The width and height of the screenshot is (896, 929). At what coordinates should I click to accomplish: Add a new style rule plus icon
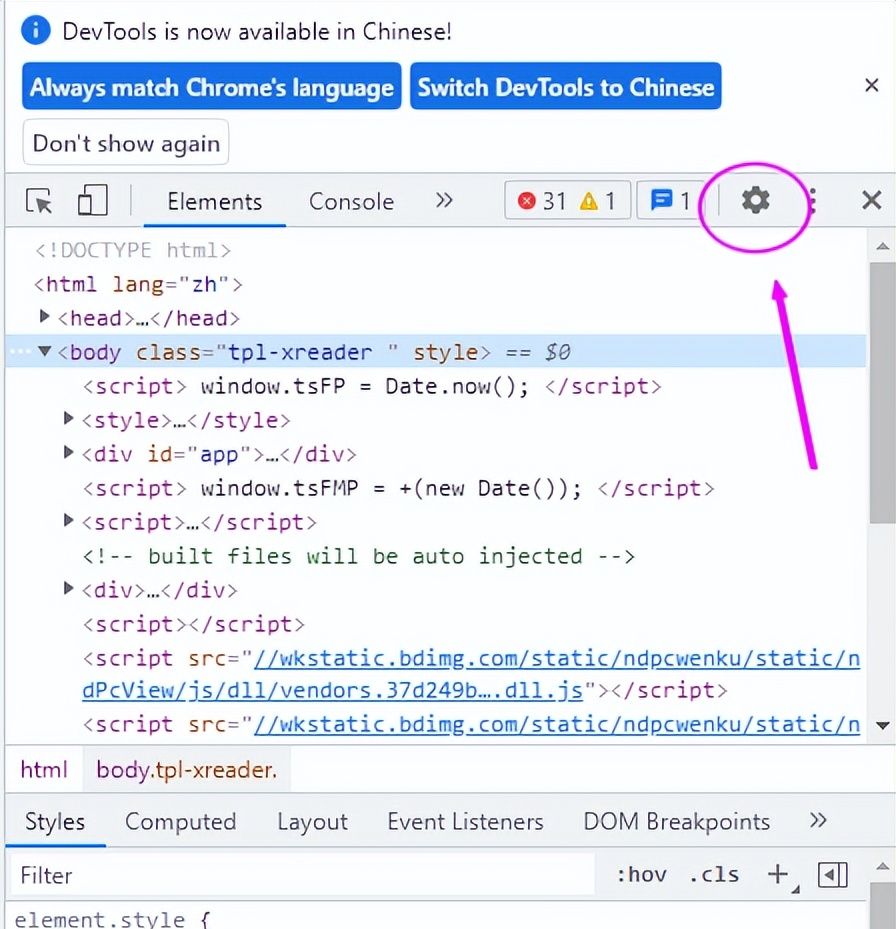[x=778, y=875]
